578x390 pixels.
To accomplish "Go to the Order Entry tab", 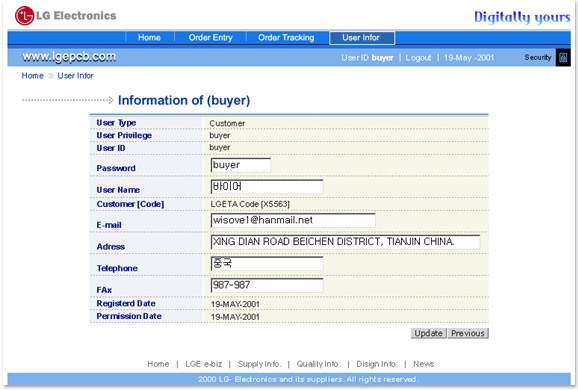I will (x=210, y=38).
